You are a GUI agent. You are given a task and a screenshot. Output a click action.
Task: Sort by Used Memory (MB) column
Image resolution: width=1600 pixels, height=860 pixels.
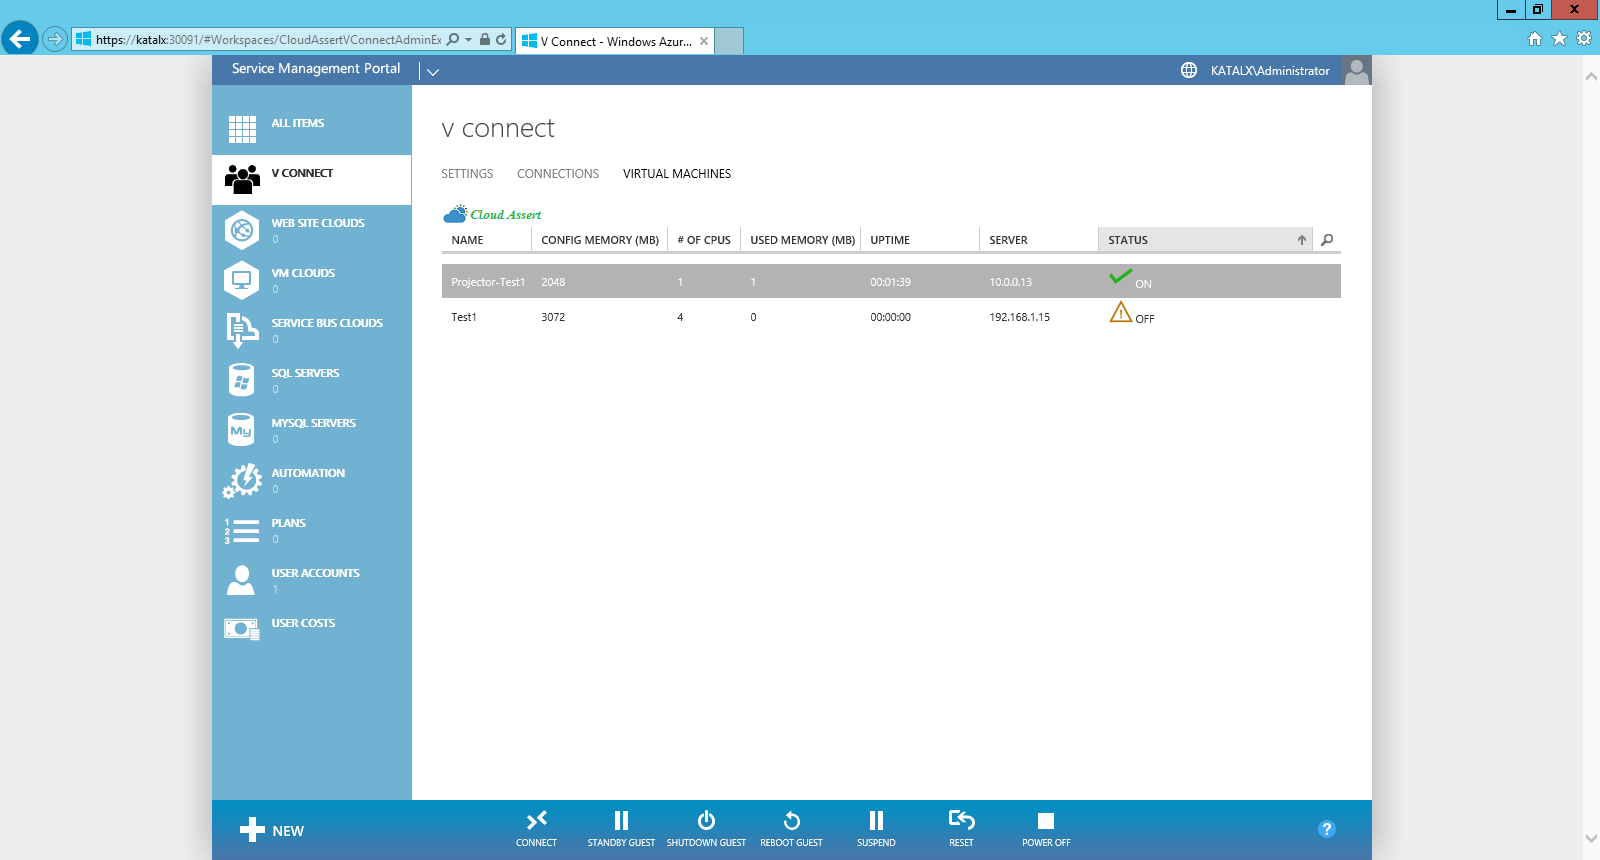[802, 240]
